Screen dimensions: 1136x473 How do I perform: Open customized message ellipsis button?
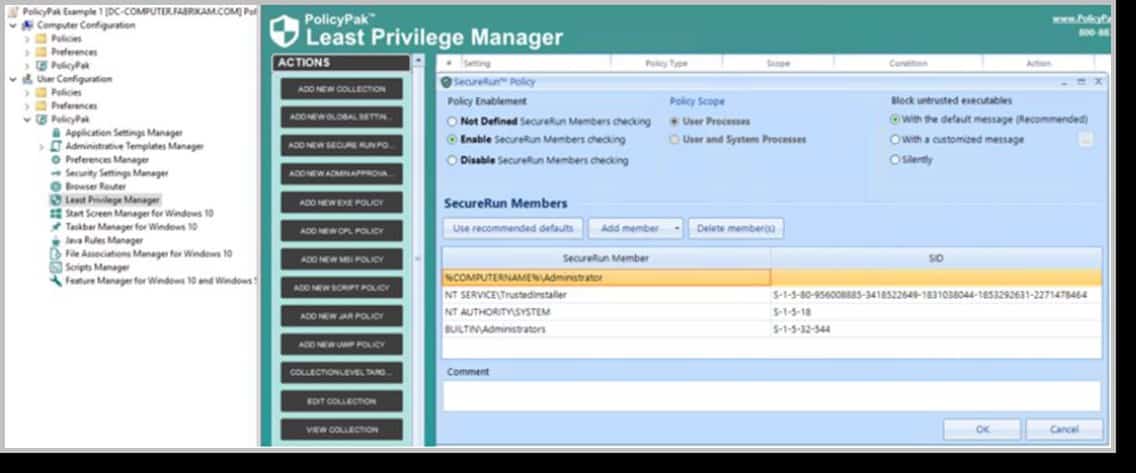(x=1085, y=141)
